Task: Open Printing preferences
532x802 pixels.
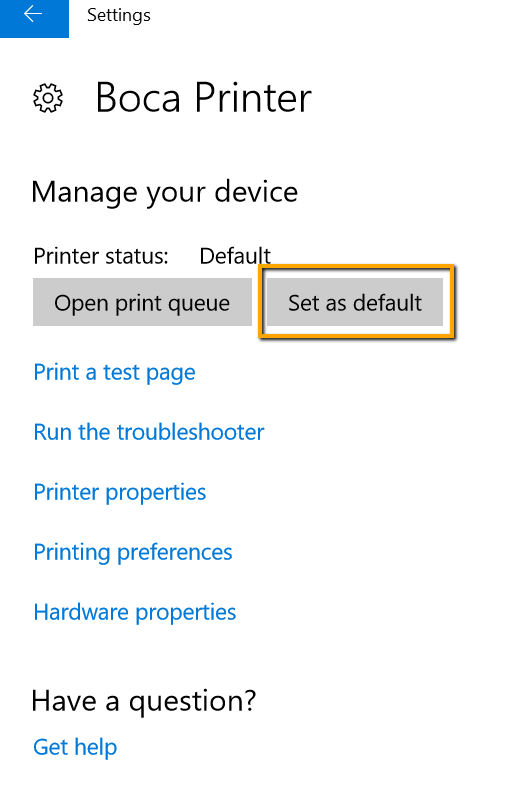Action: [133, 552]
